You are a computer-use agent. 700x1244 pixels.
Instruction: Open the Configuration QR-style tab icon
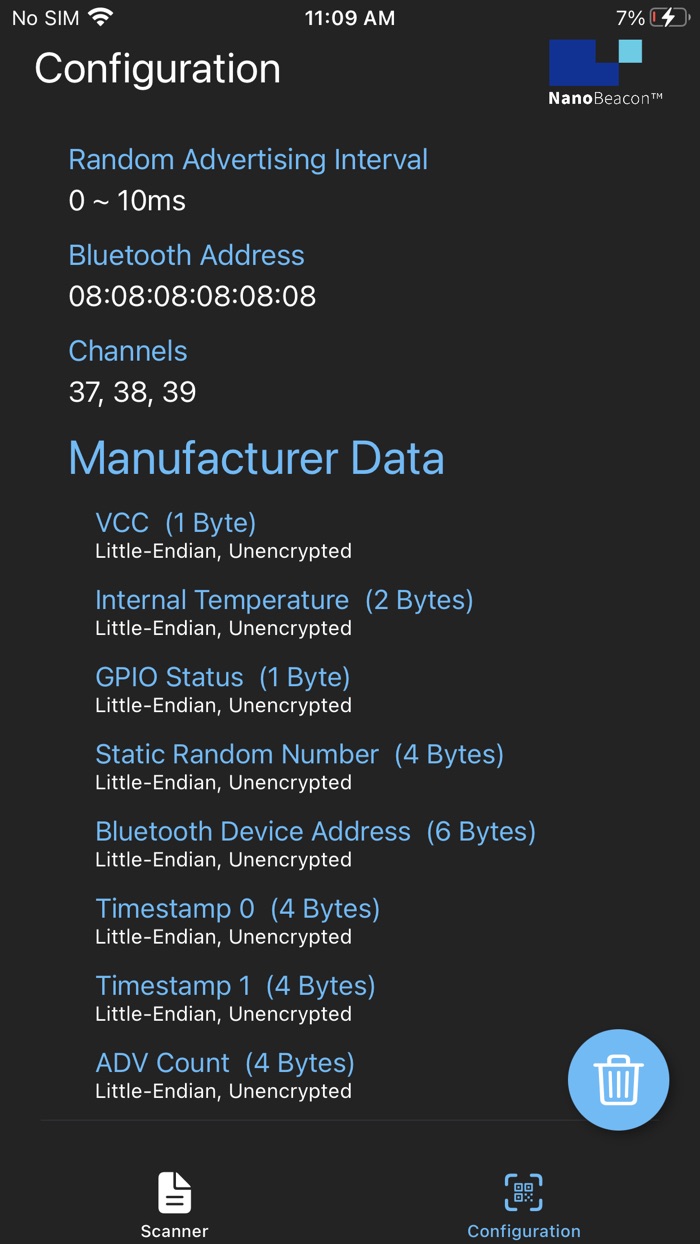(x=524, y=1192)
